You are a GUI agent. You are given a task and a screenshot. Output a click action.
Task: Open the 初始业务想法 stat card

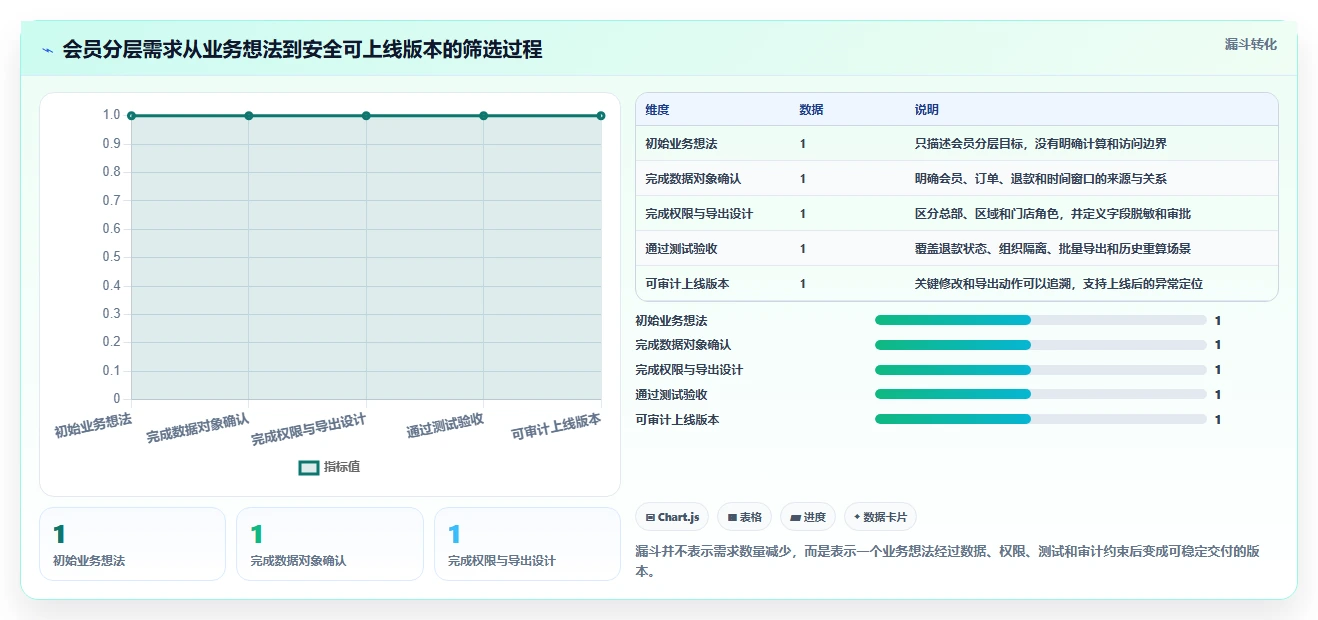point(132,544)
